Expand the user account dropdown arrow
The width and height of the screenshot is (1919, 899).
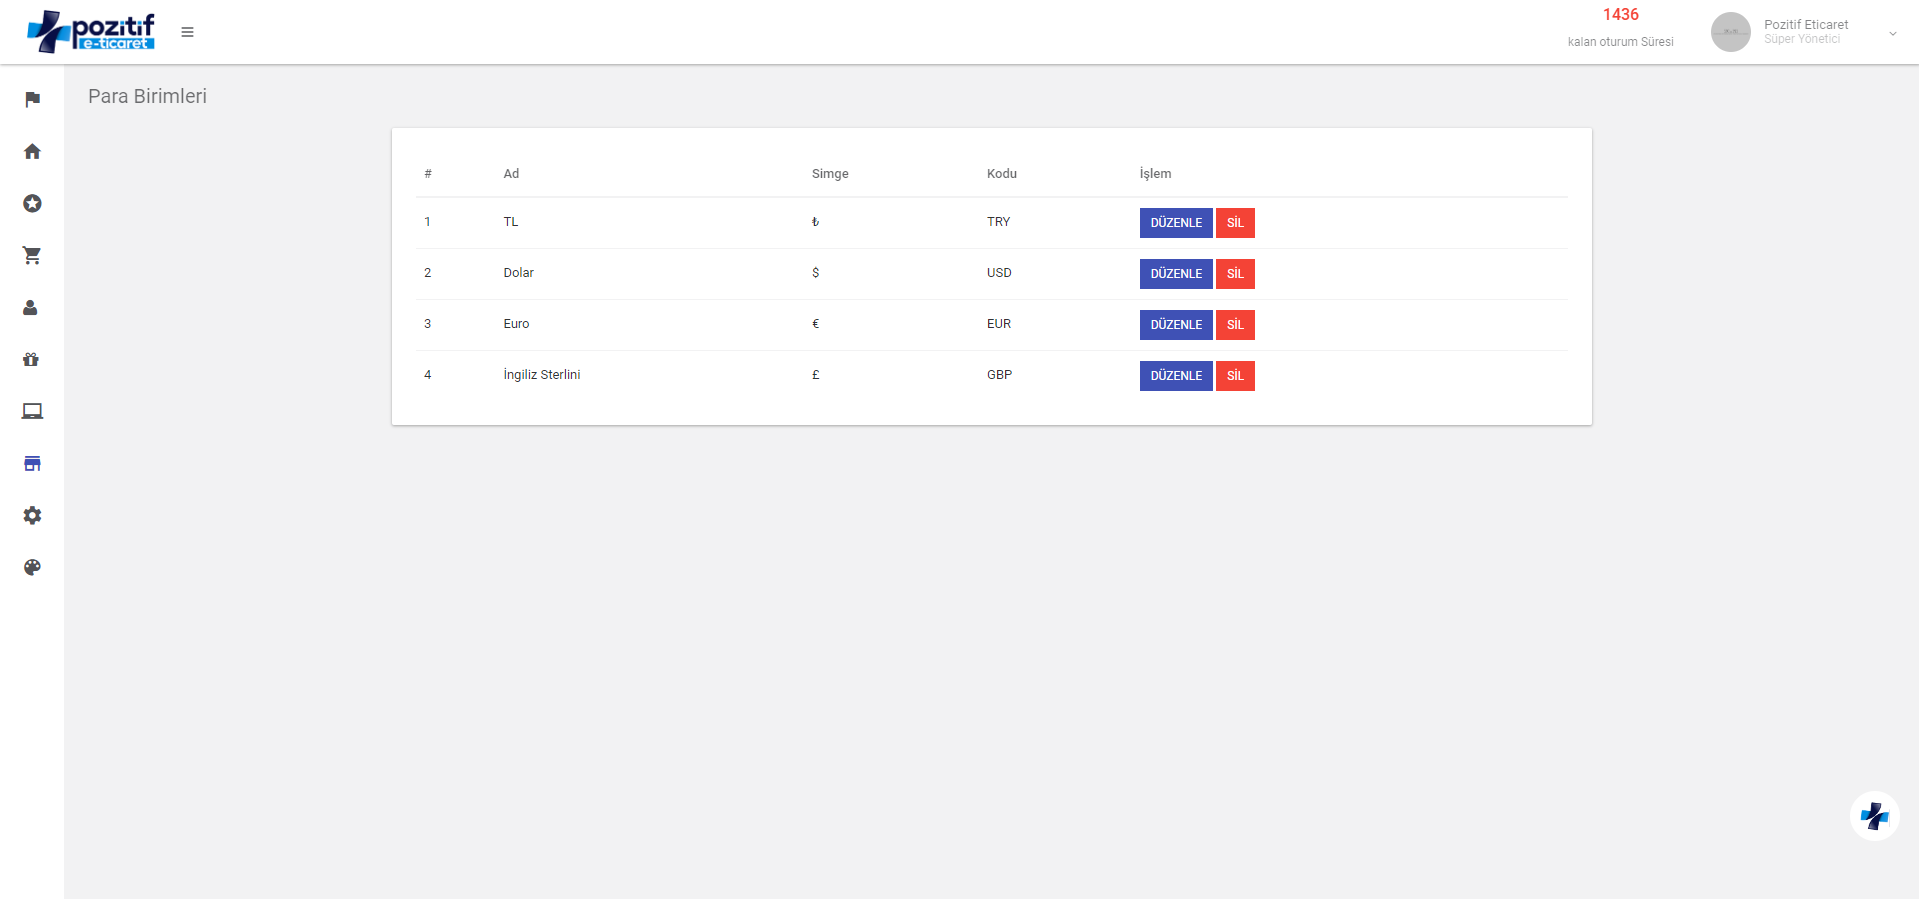coord(1892,33)
